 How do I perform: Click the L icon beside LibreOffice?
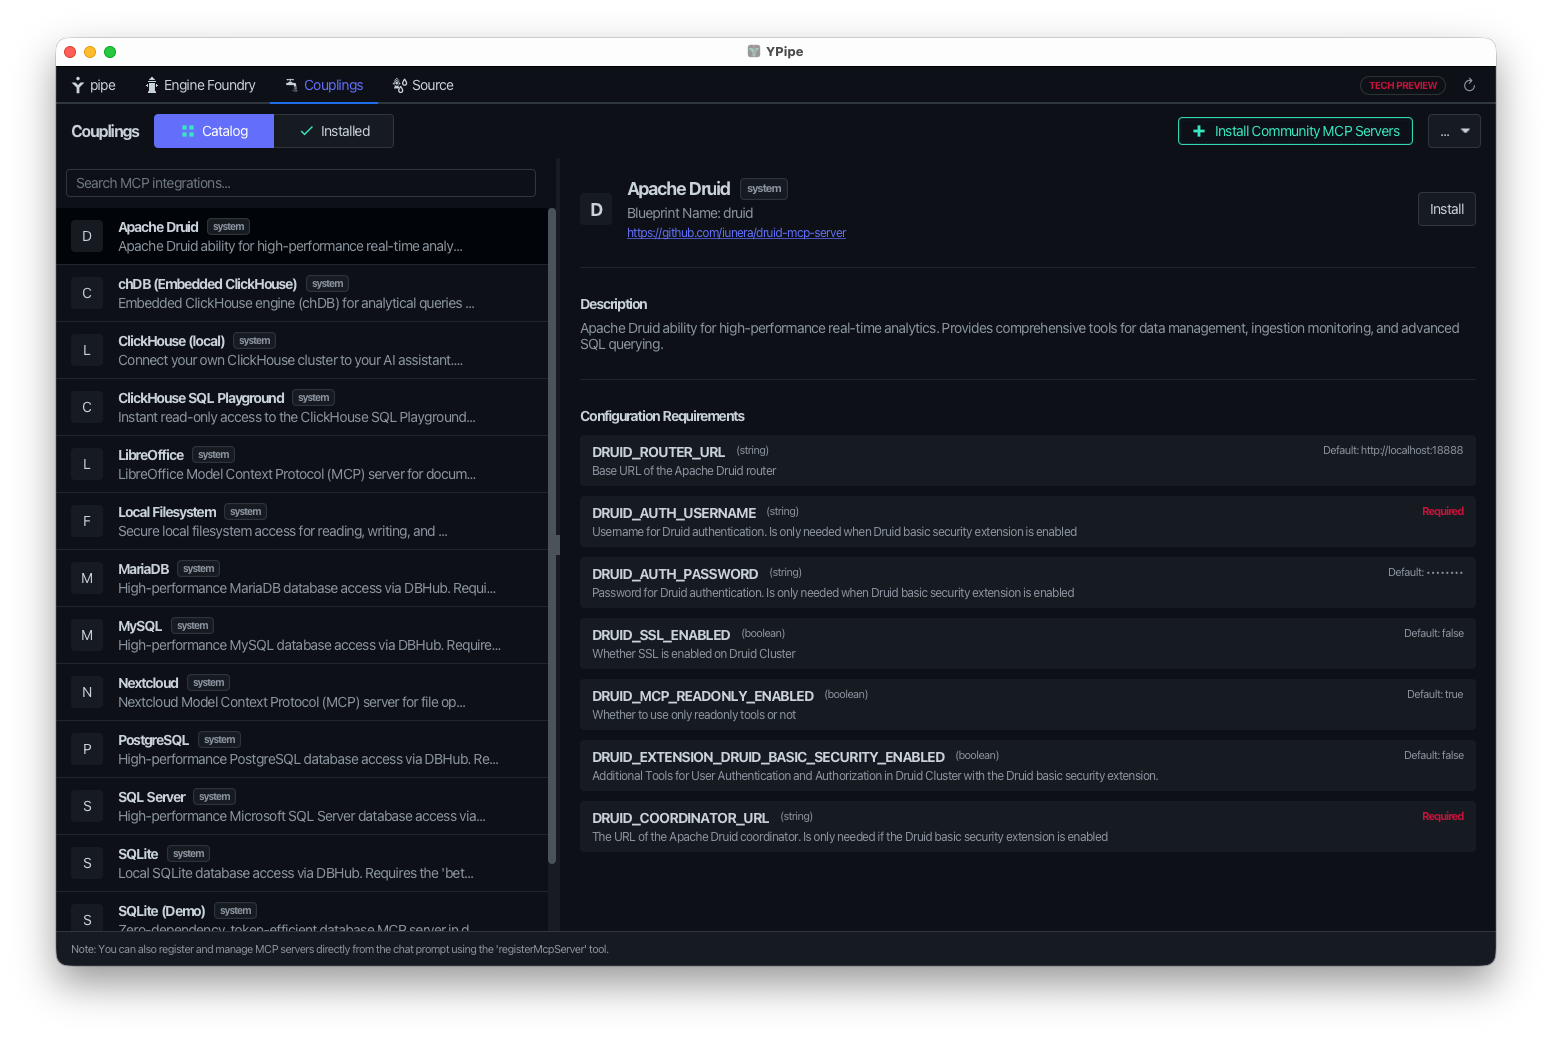[87, 464]
